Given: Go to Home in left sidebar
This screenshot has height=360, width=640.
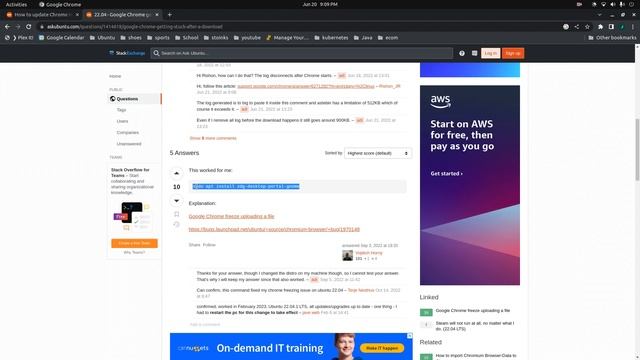Looking at the screenshot, I should coord(115,76).
